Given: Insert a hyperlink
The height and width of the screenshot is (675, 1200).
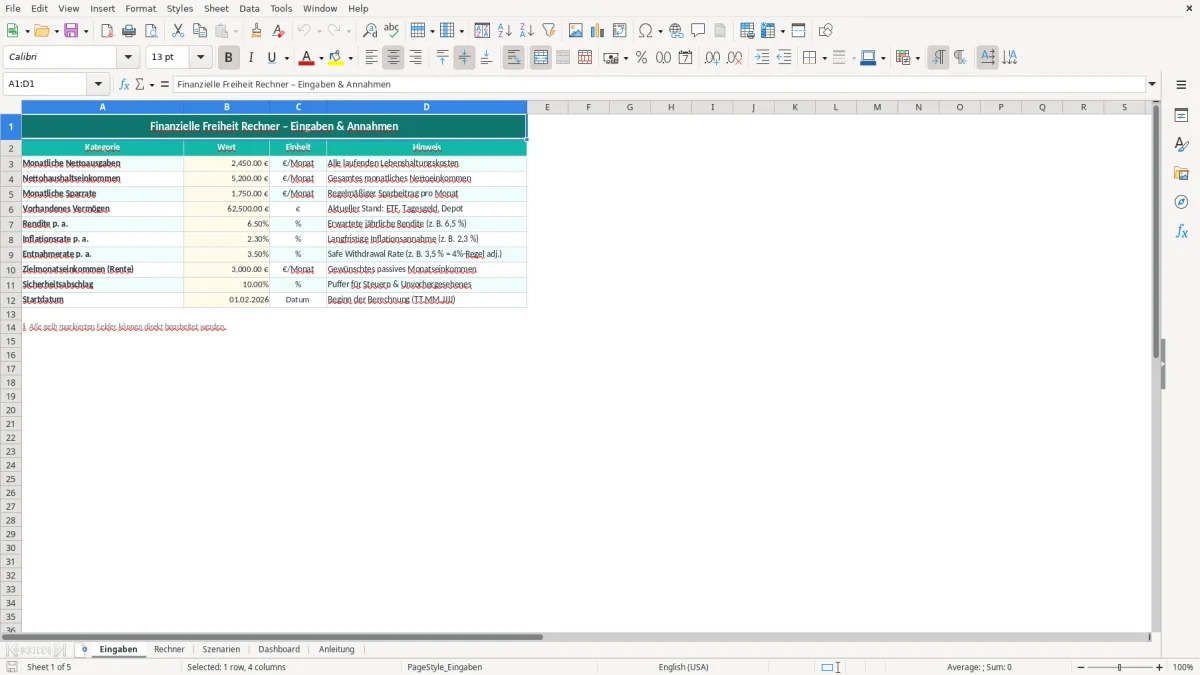Looking at the screenshot, I should (676, 31).
